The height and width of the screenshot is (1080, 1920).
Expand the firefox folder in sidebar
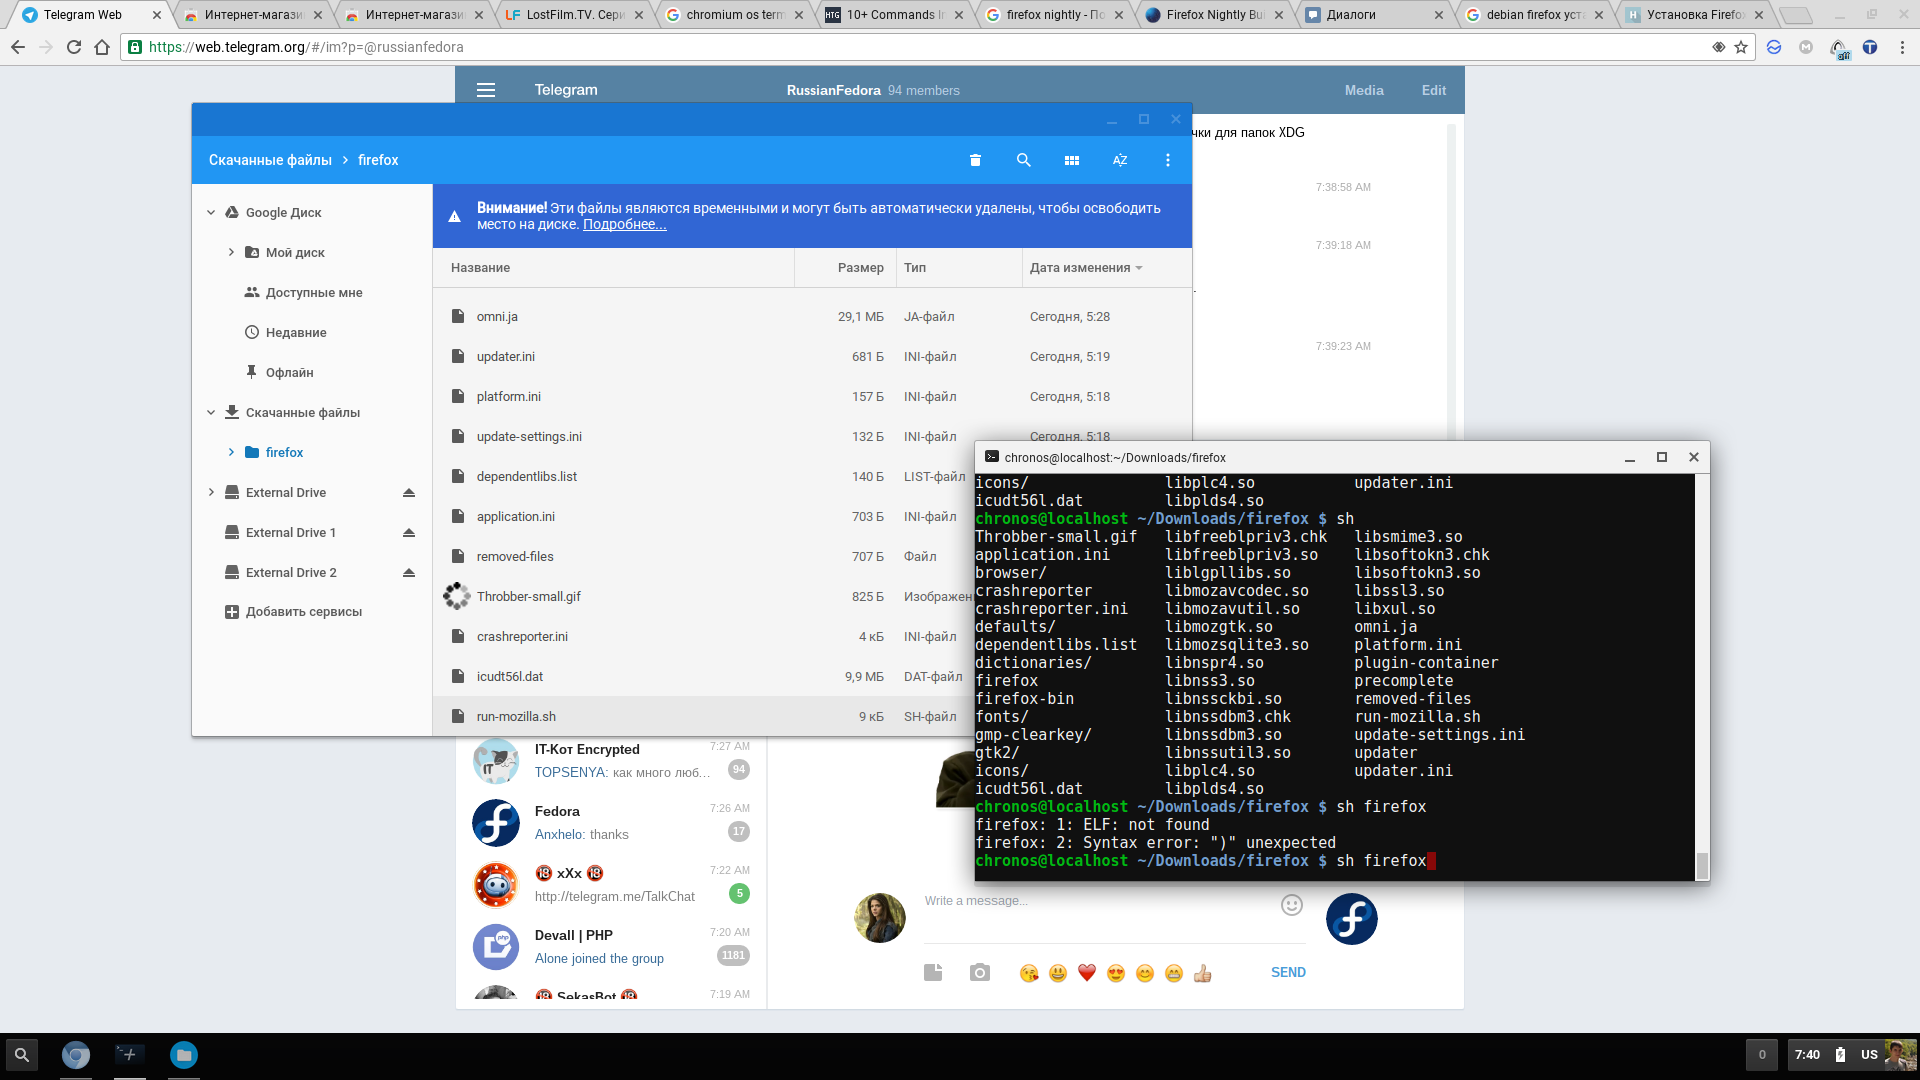(231, 453)
